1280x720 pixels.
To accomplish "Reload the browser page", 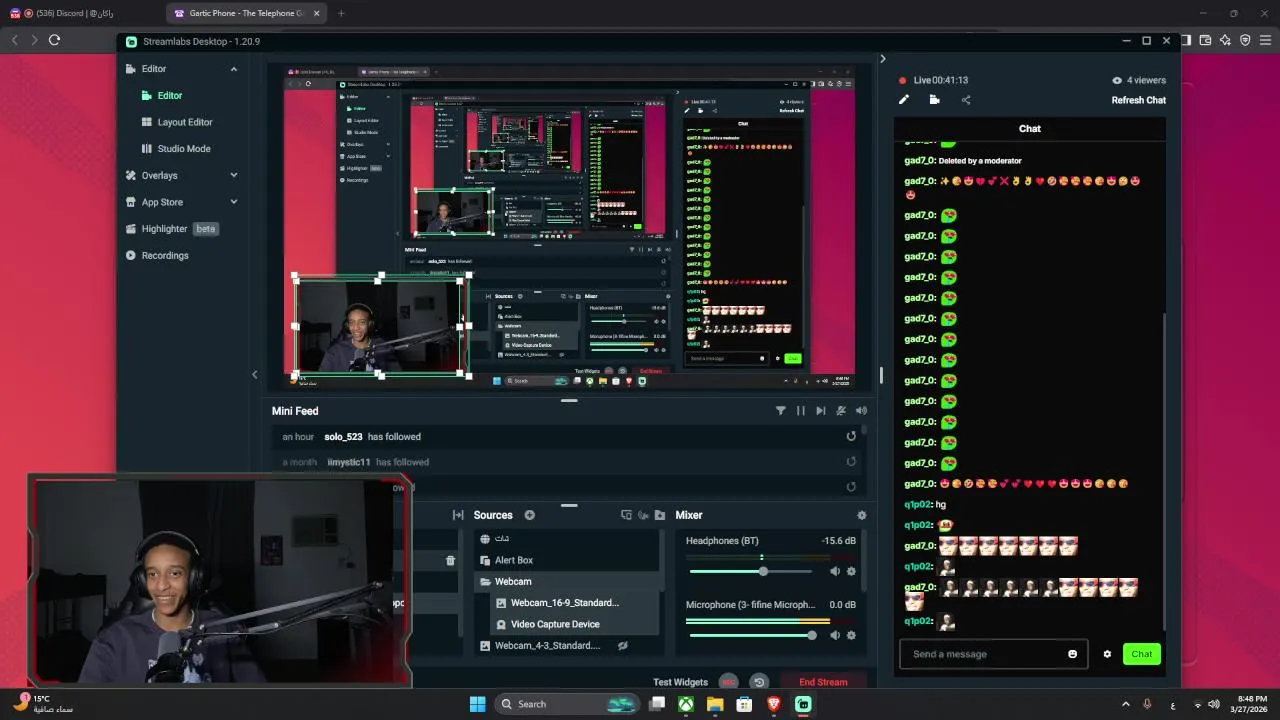I will pyautogui.click(x=54, y=40).
